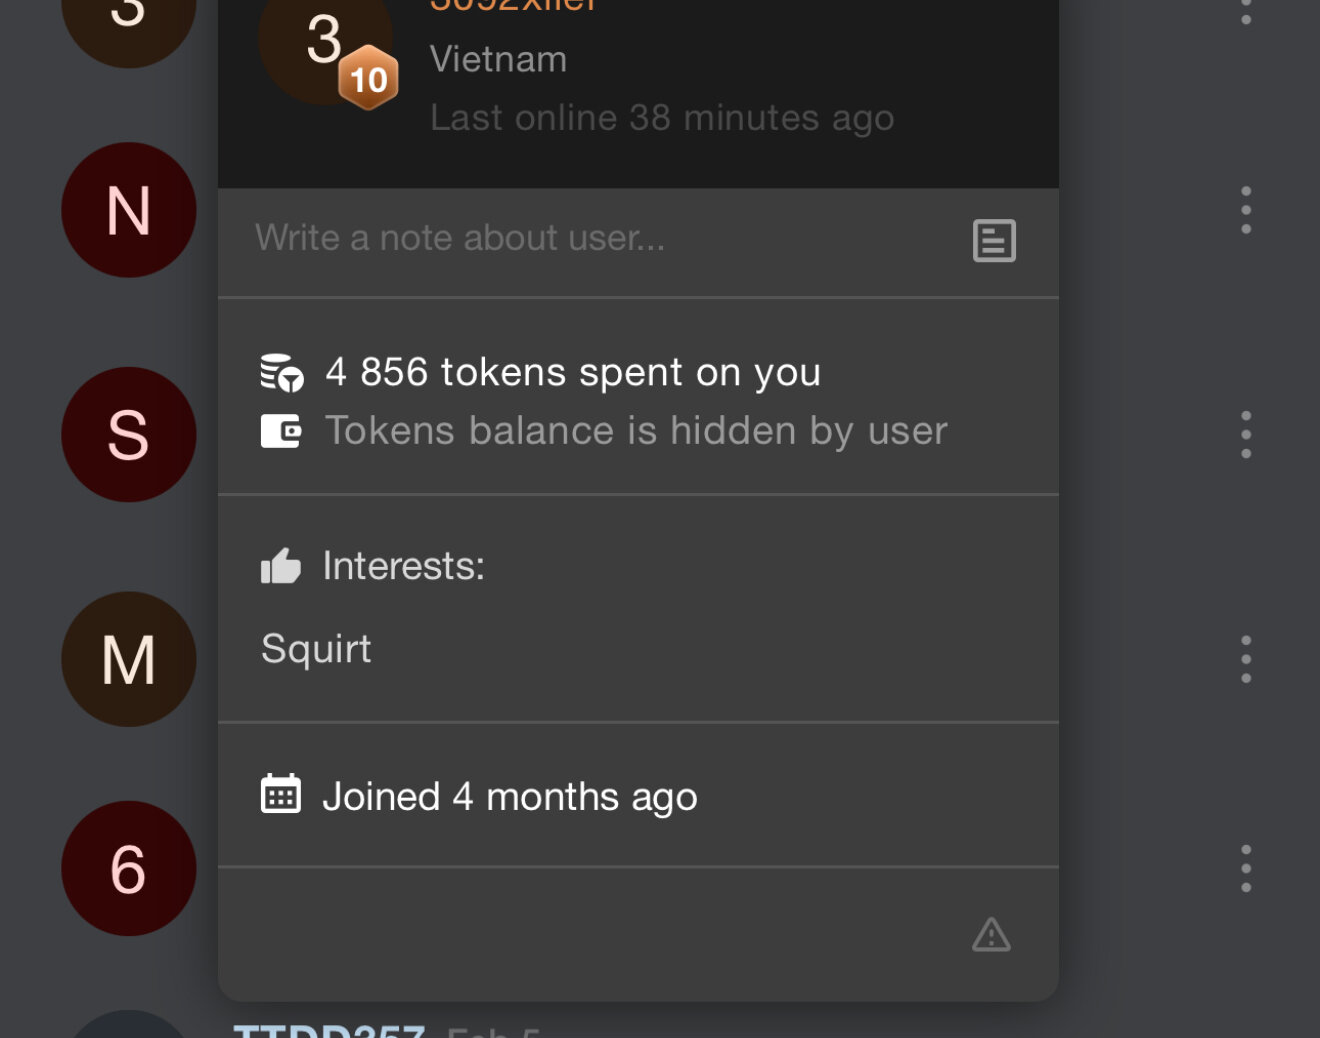Open the three-dot menu in the 6 row

tap(1246, 868)
